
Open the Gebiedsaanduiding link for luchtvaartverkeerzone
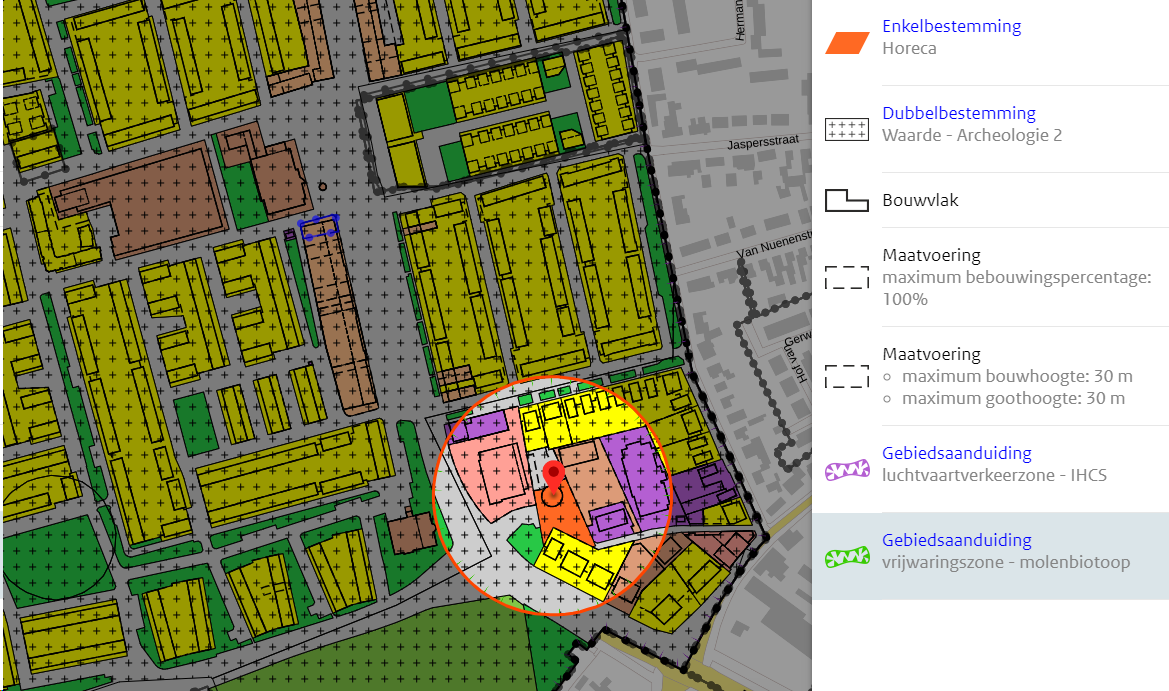957,453
